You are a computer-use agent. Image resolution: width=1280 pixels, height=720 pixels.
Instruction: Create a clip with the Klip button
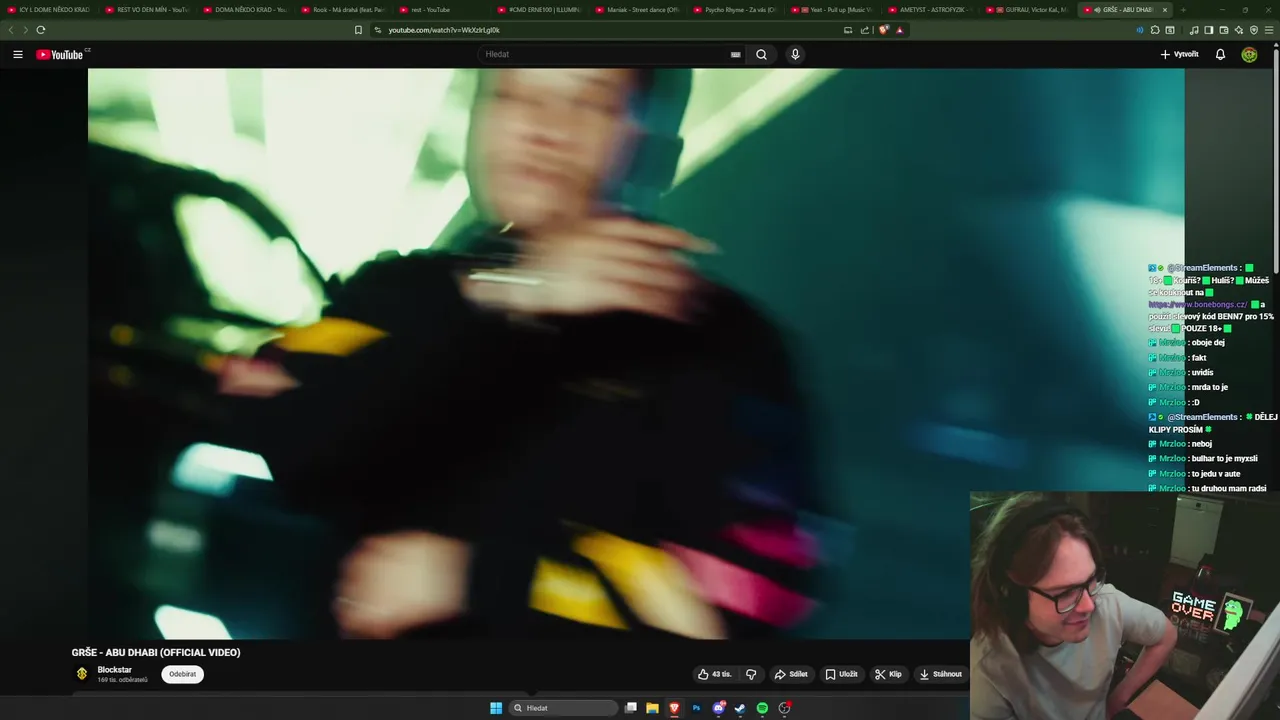click(x=888, y=674)
